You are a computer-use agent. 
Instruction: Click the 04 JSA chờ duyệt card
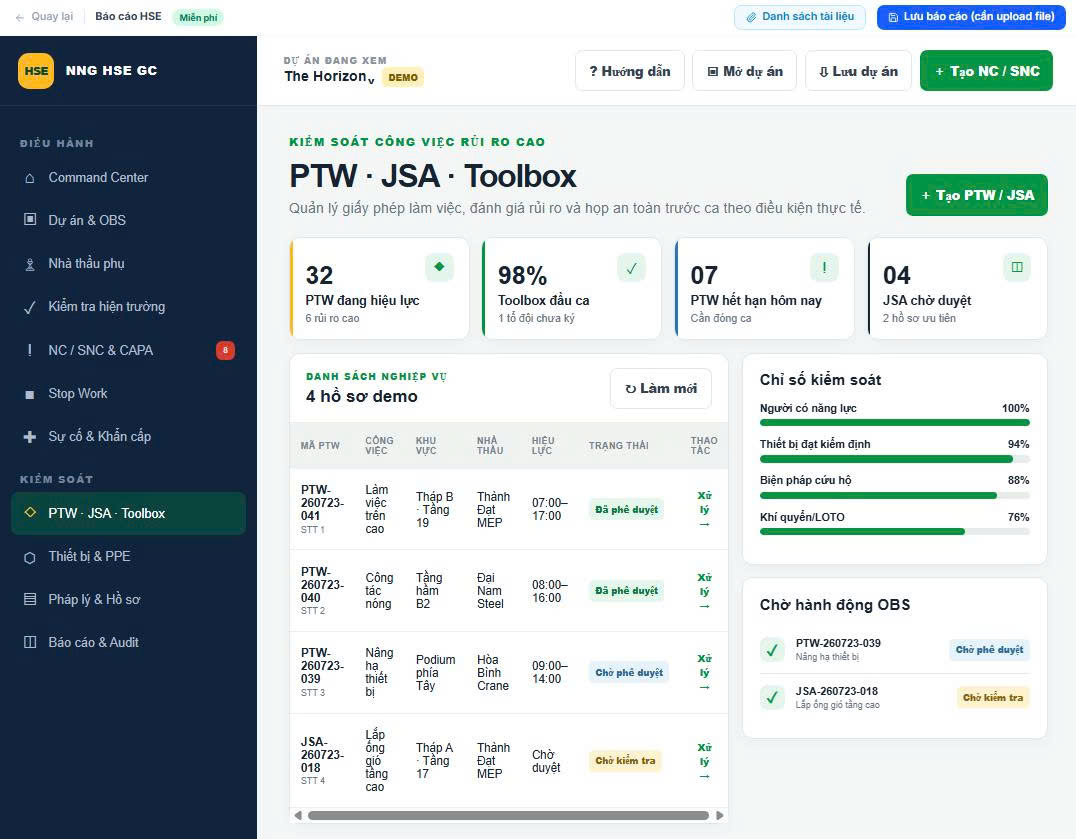coord(957,288)
